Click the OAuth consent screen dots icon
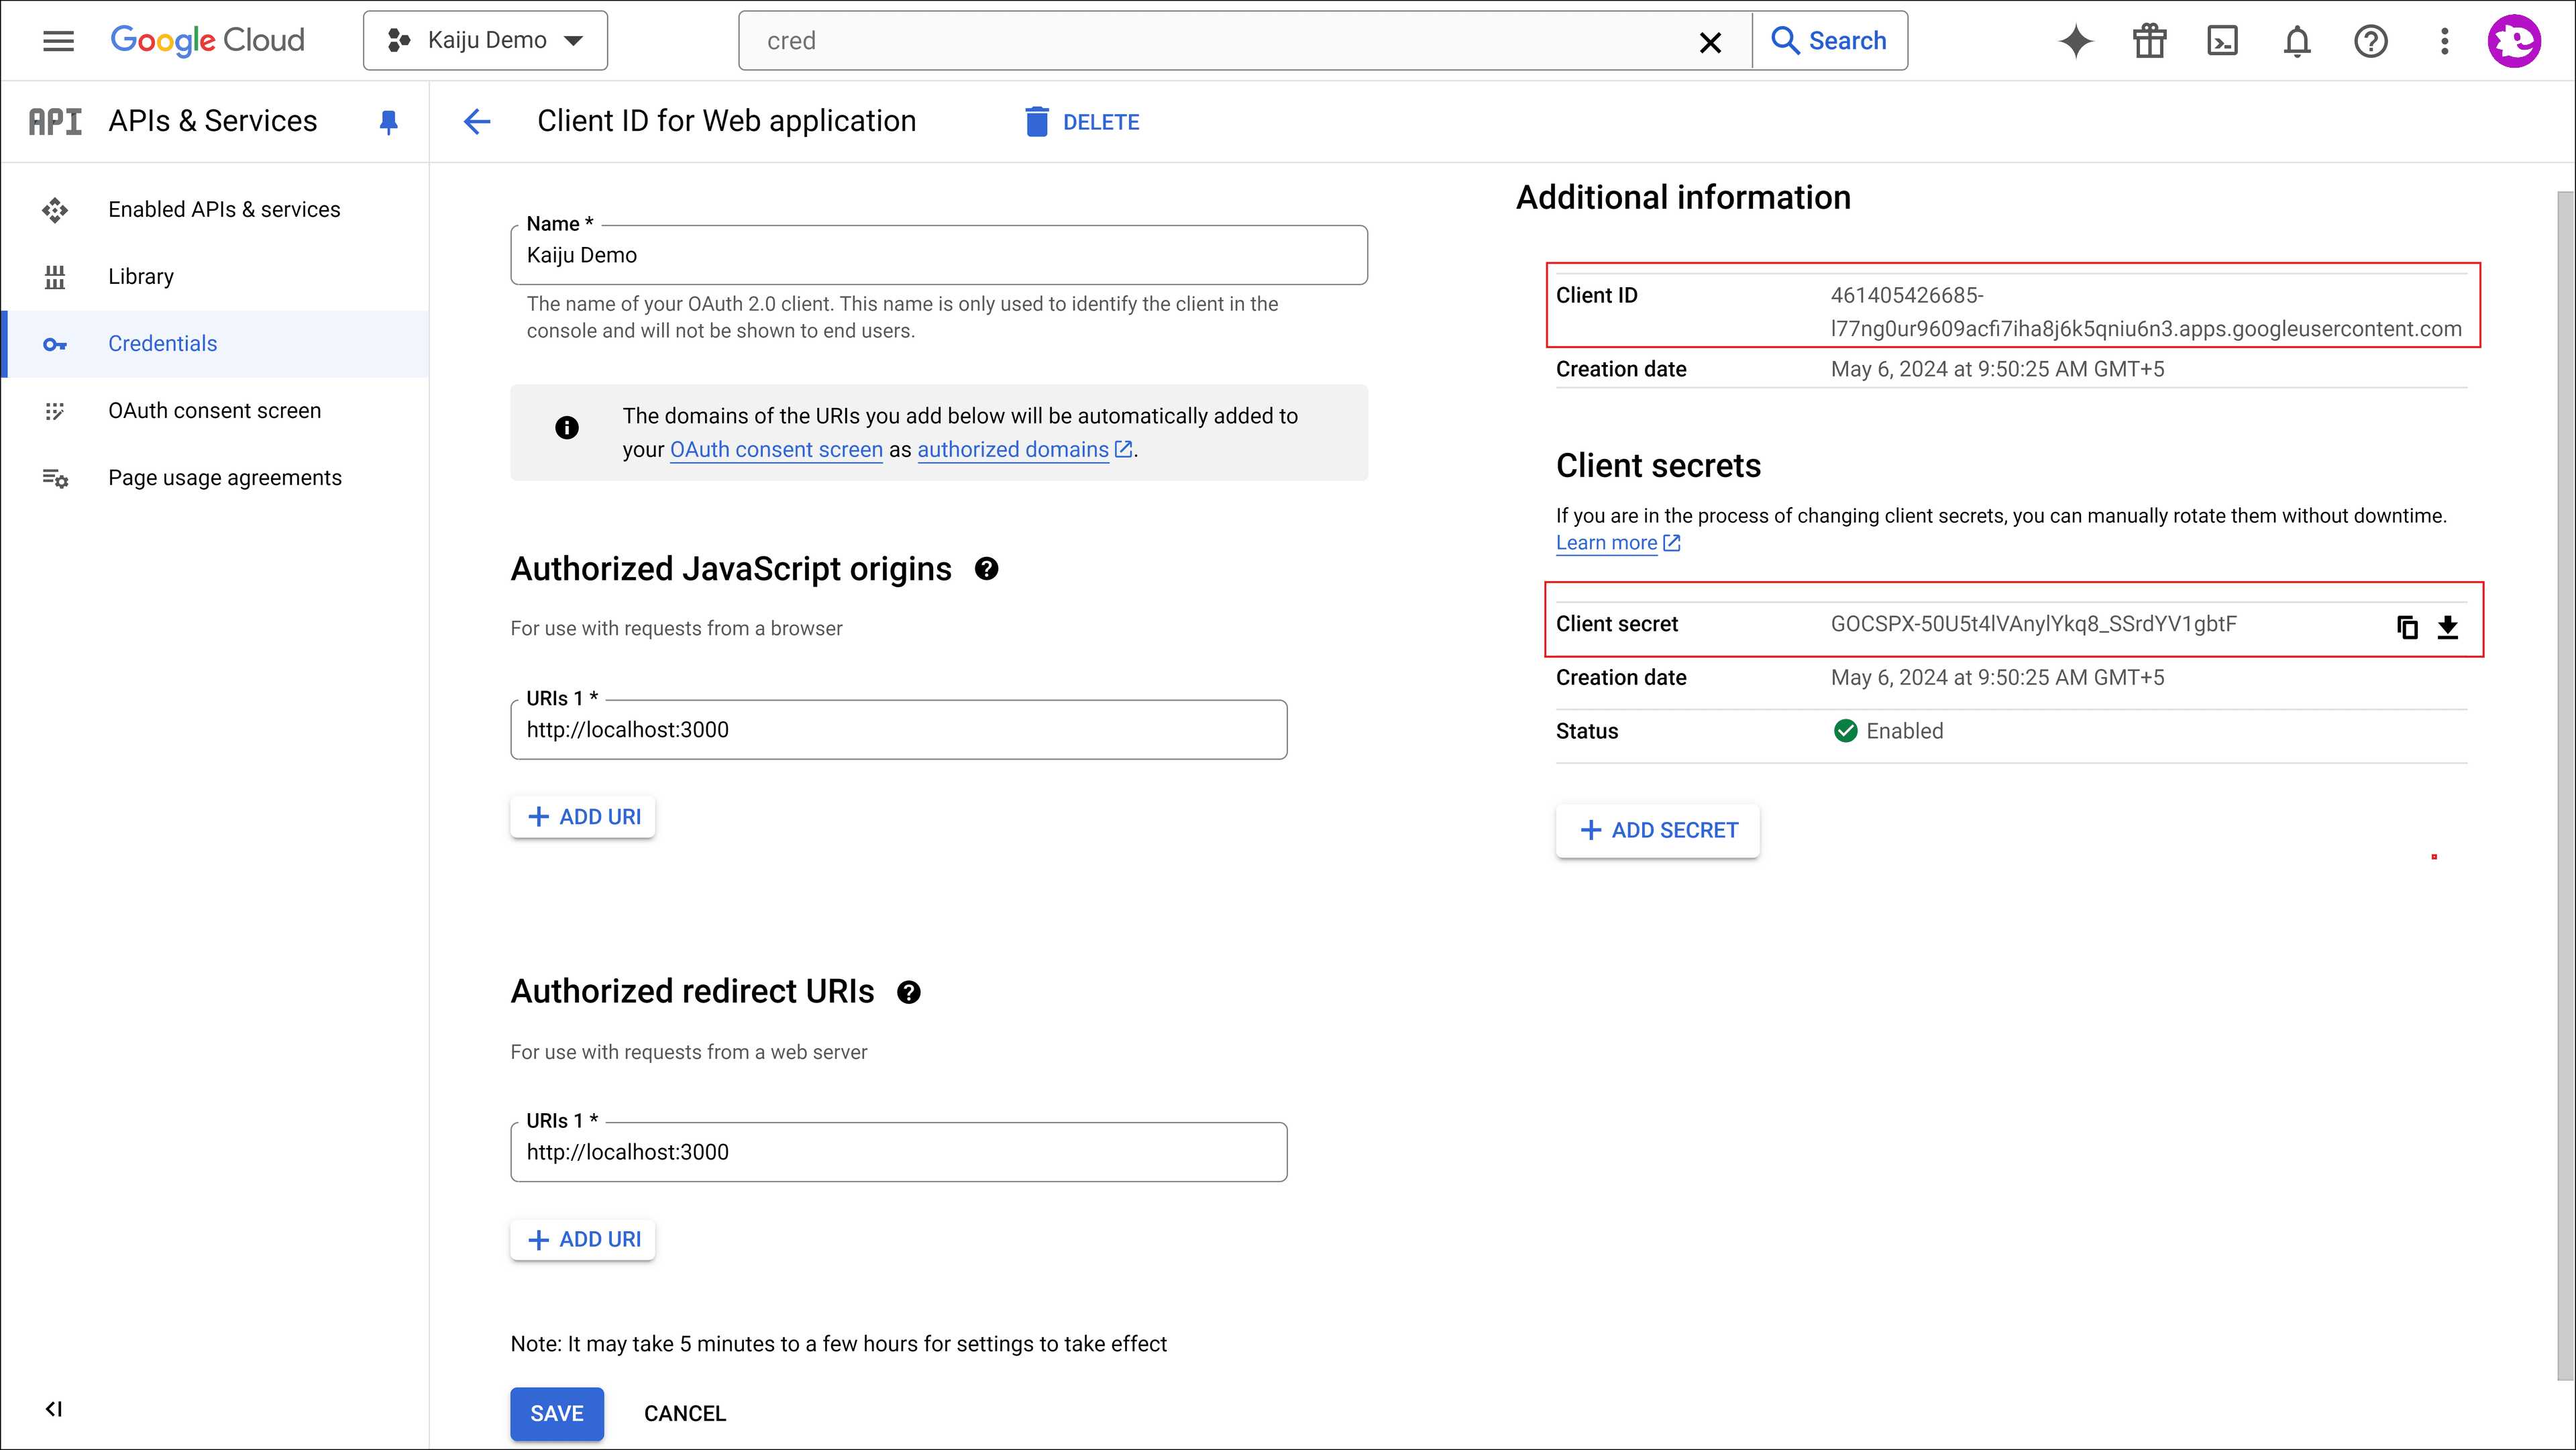 pyautogui.click(x=55, y=411)
